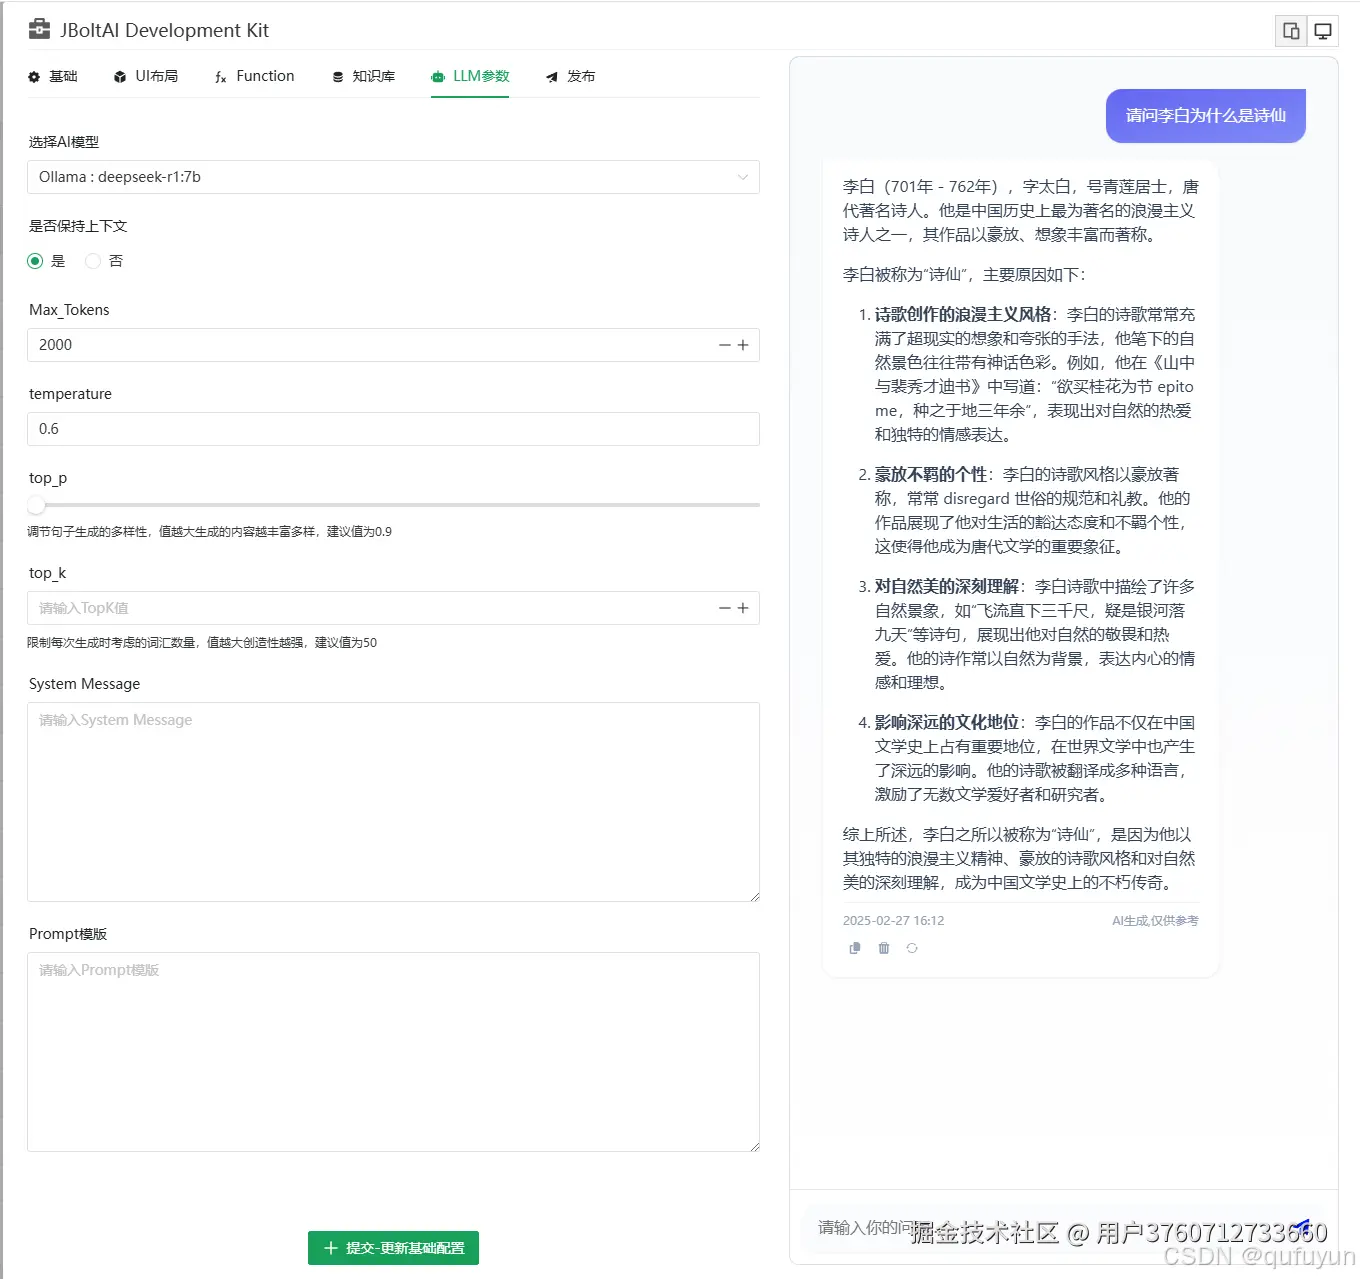
Task: Switch to mobile device preview icon
Action: 1290,30
